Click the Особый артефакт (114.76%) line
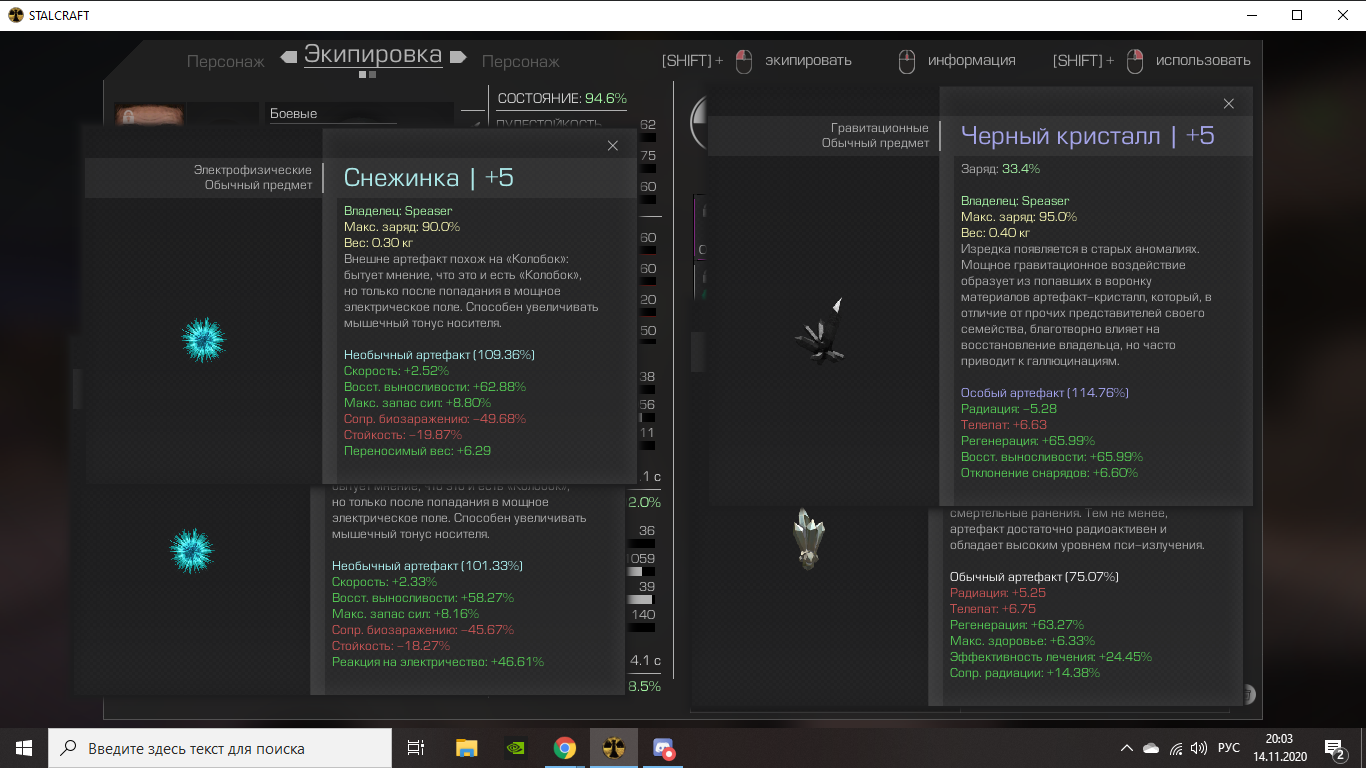 tap(1045, 393)
